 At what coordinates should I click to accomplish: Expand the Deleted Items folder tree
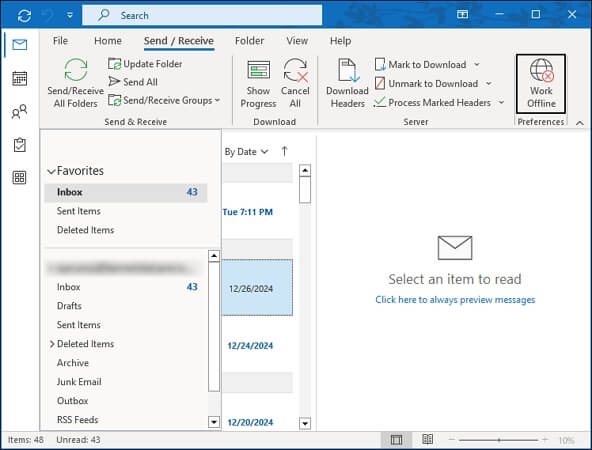(52, 344)
